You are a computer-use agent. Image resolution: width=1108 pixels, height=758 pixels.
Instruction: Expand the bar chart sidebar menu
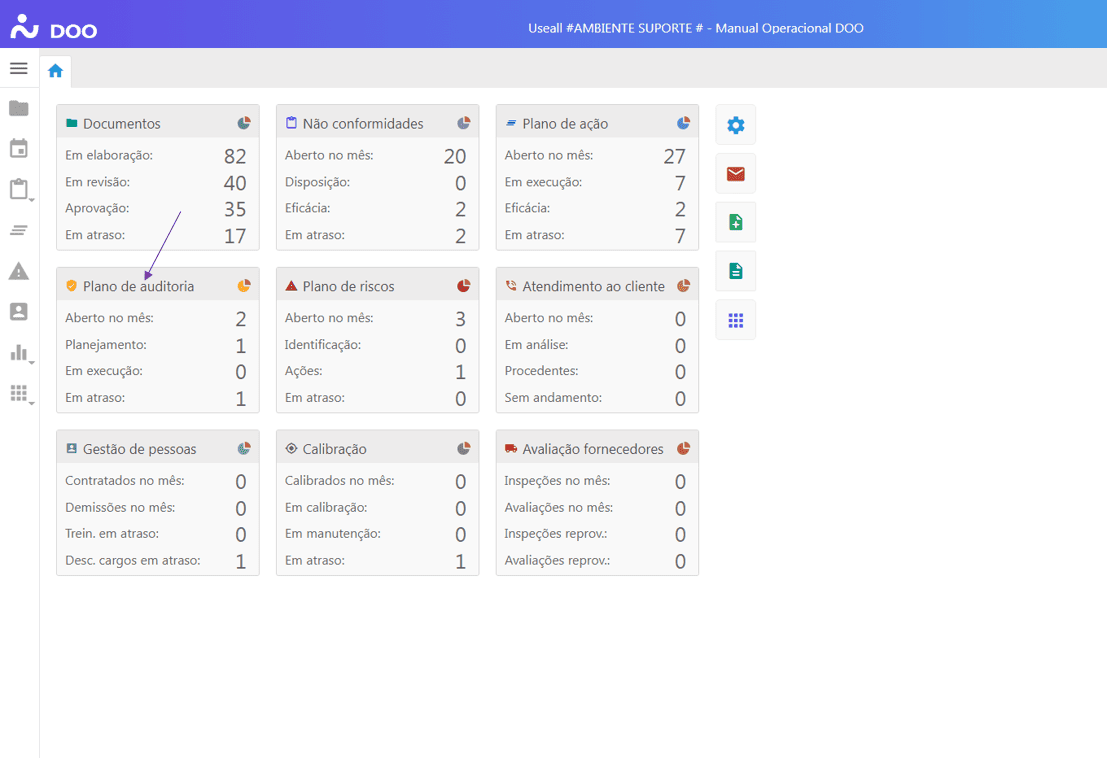click(x=20, y=353)
